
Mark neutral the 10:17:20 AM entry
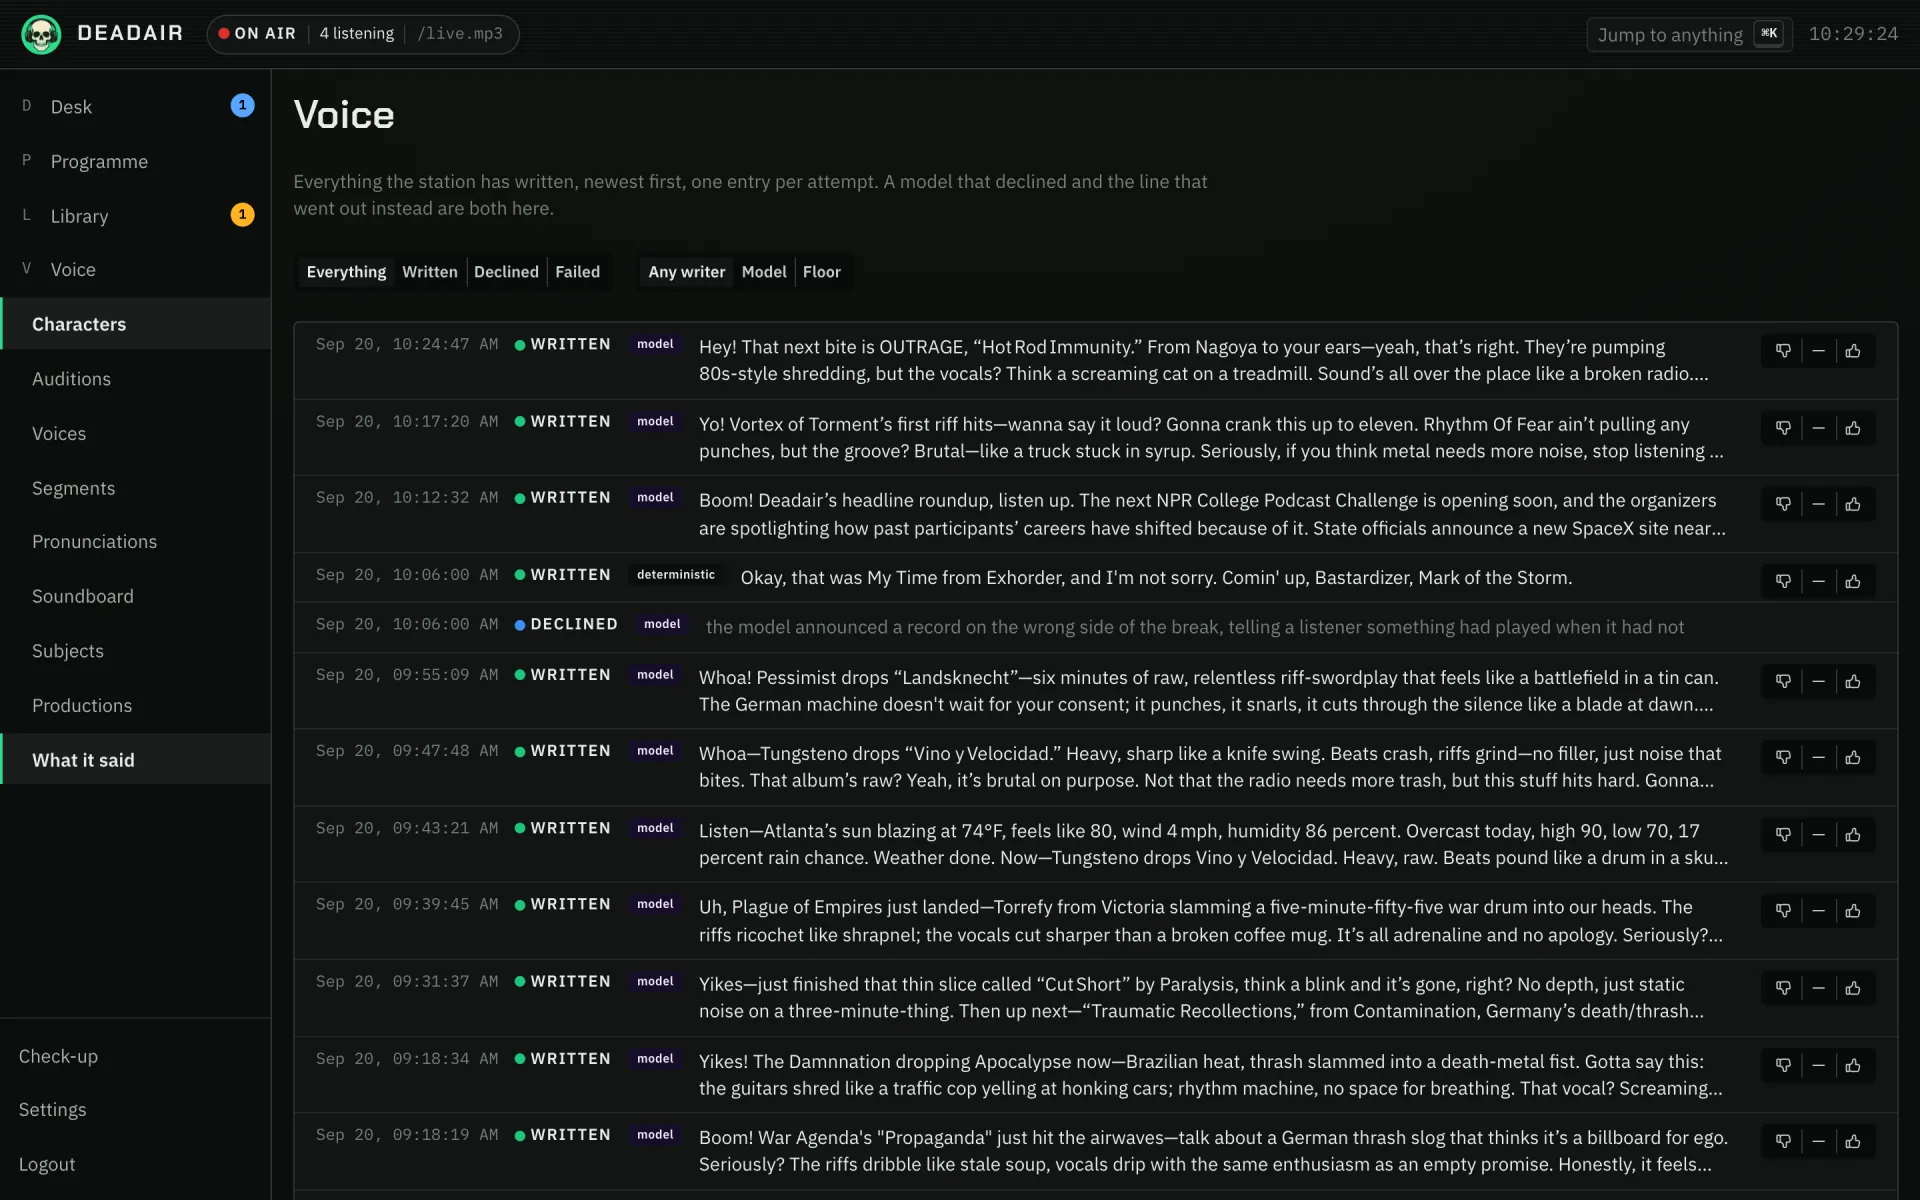(1818, 428)
